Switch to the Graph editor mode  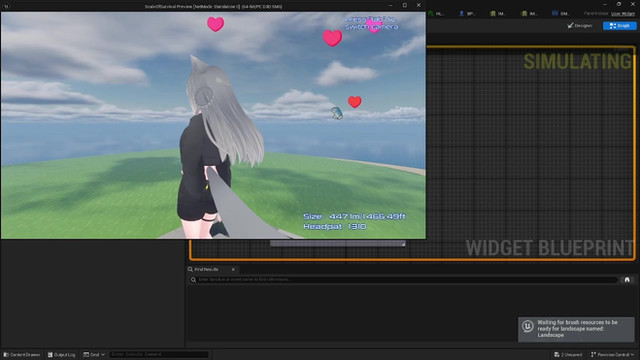(x=619, y=26)
